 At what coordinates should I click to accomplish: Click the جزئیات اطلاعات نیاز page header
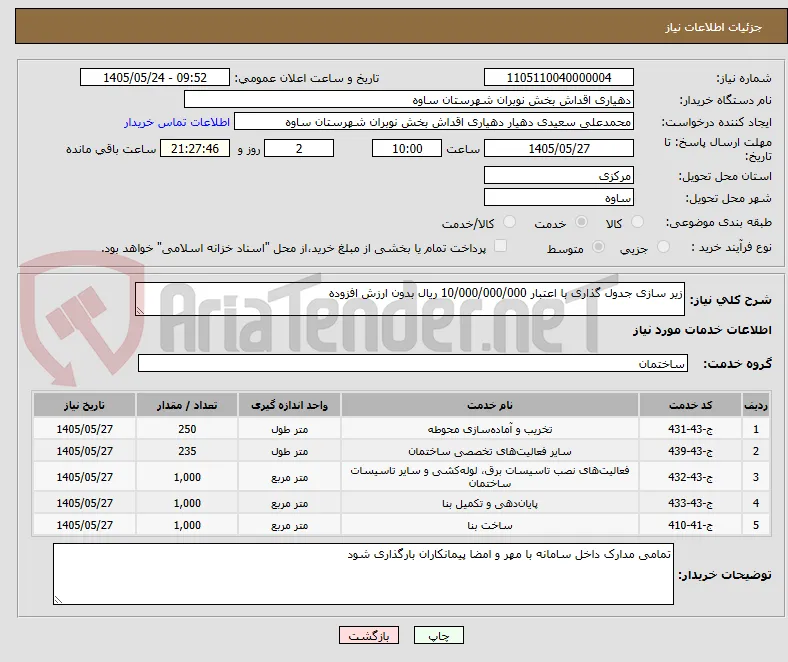[714, 27]
